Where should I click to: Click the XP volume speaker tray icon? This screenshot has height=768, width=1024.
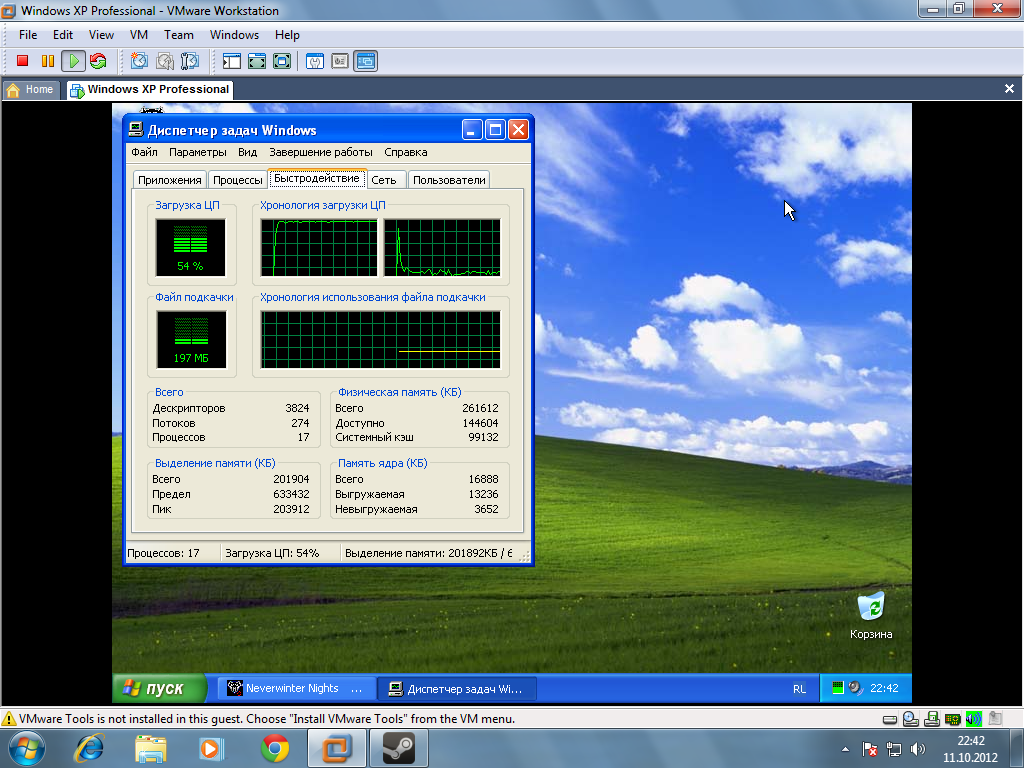(855, 688)
